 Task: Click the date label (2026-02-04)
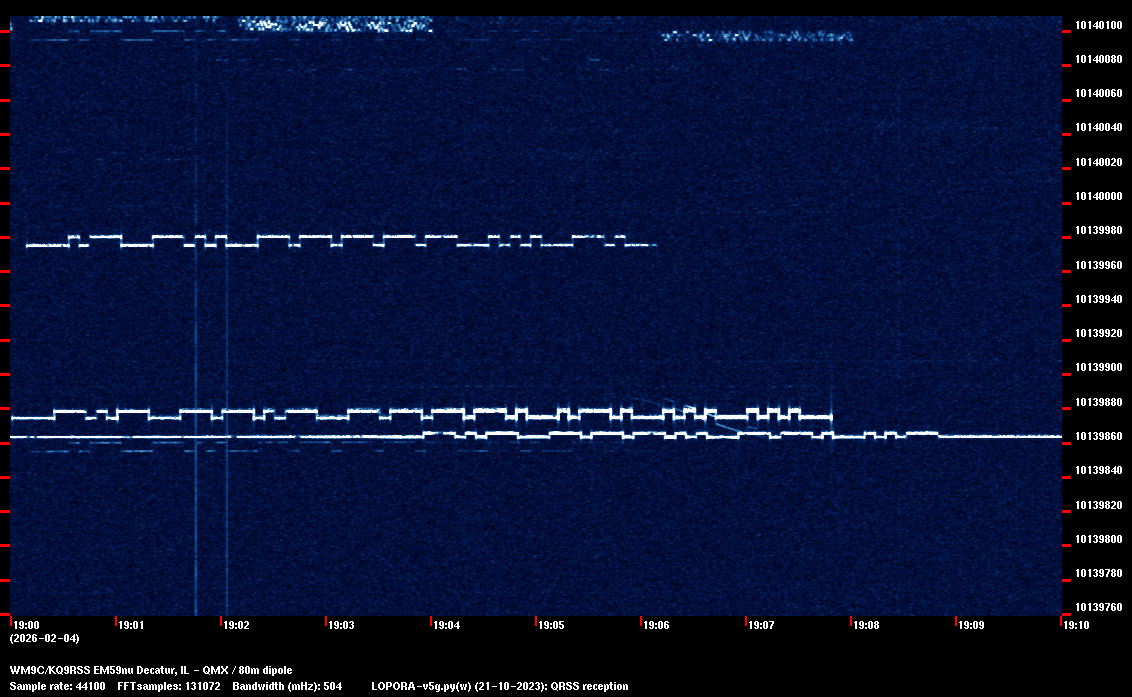pyautogui.click(x=44, y=638)
